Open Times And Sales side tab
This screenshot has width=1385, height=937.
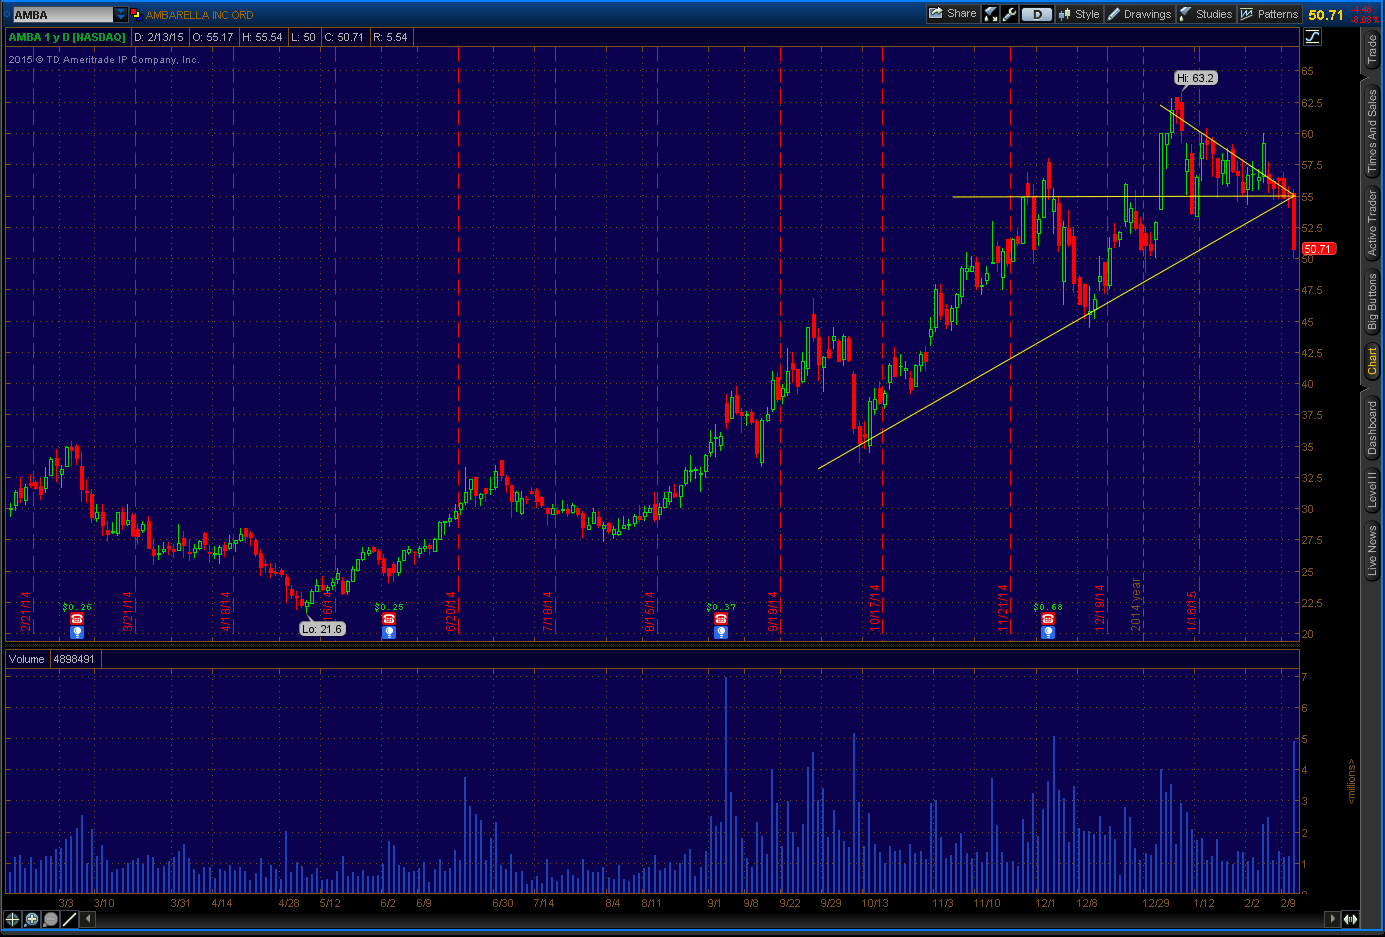[x=1372, y=131]
